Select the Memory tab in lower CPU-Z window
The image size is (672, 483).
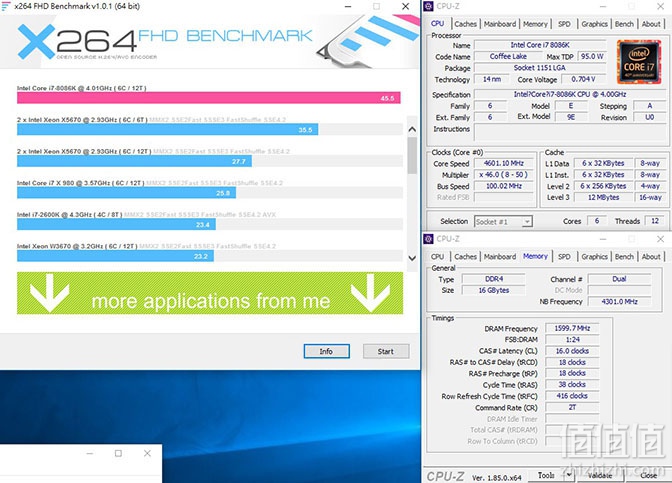pos(535,256)
